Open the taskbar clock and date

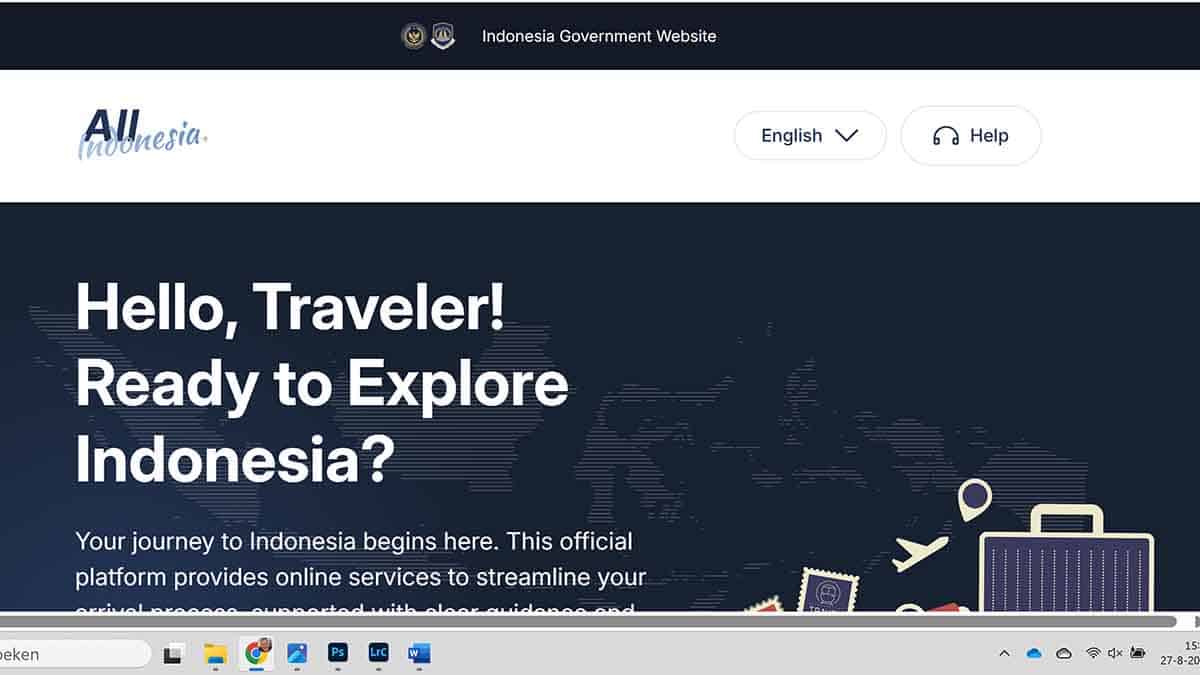coord(1180,653)
